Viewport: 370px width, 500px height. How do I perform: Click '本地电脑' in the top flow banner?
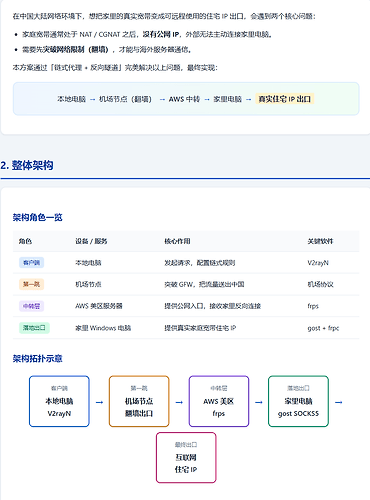71,99
